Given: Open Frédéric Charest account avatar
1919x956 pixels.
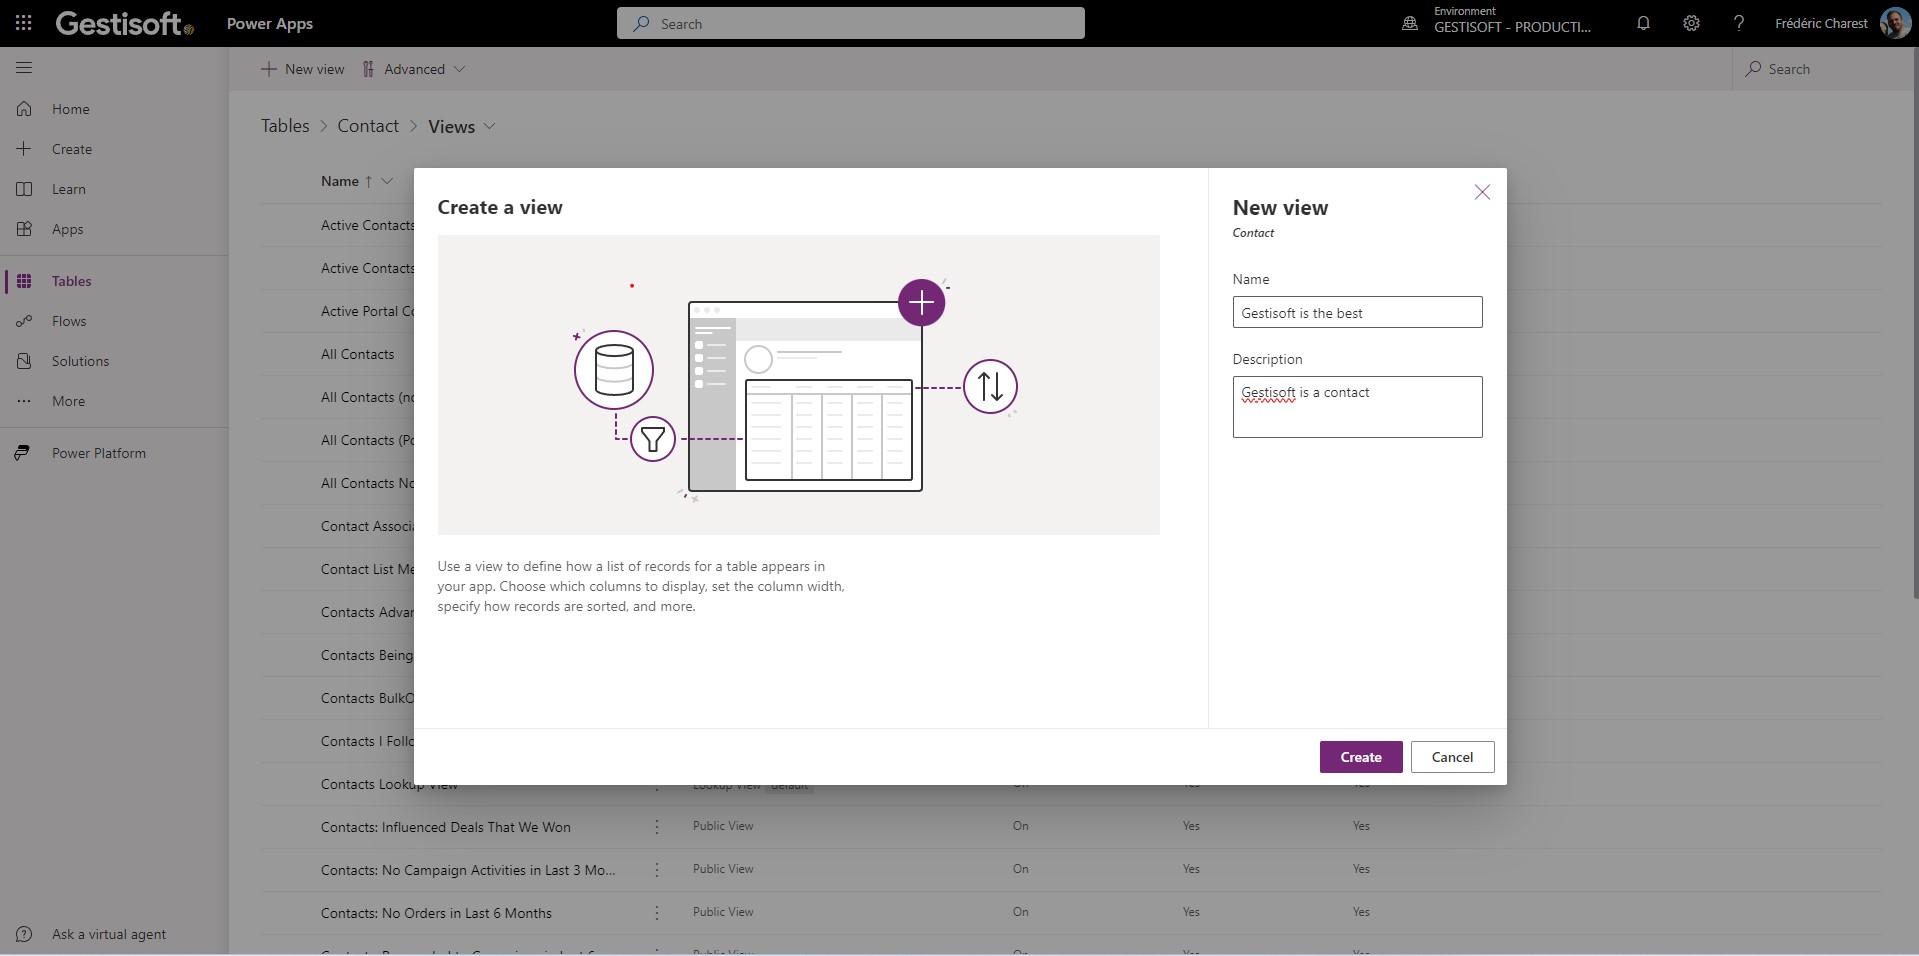Looking at the screenshot, I should point(1895,23).
